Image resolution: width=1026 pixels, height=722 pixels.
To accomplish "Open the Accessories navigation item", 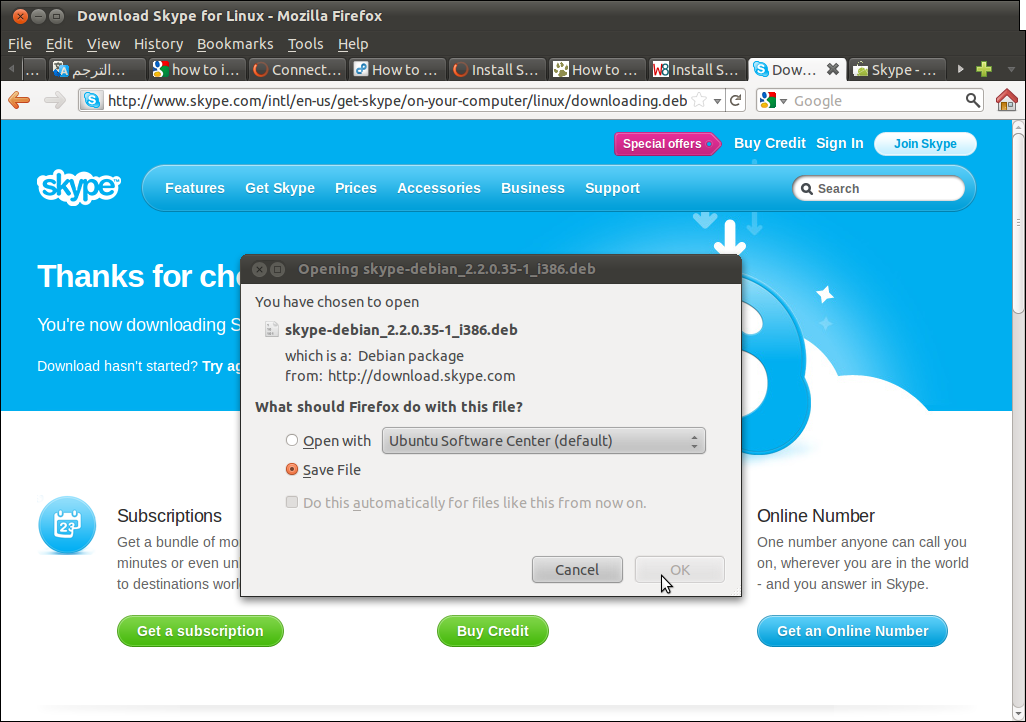I will [x=438, y=188].
